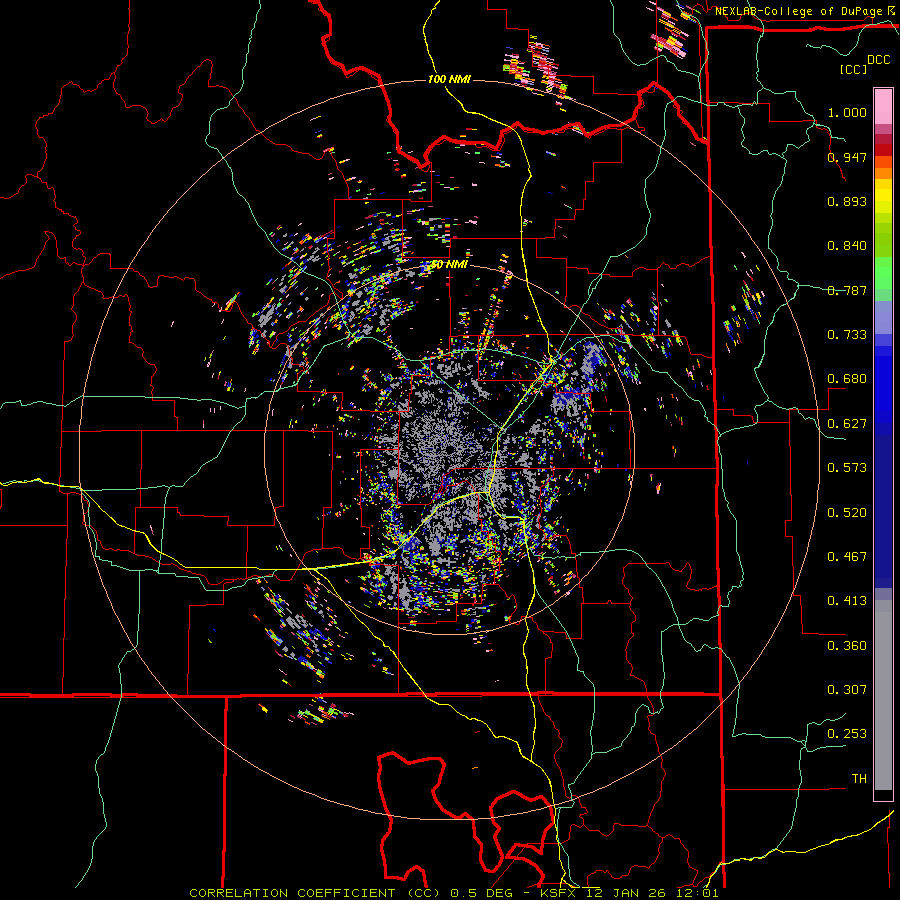The image size is (900, 900).
Task: Click the [CC] legend heading
Action: tap(854, 69)
